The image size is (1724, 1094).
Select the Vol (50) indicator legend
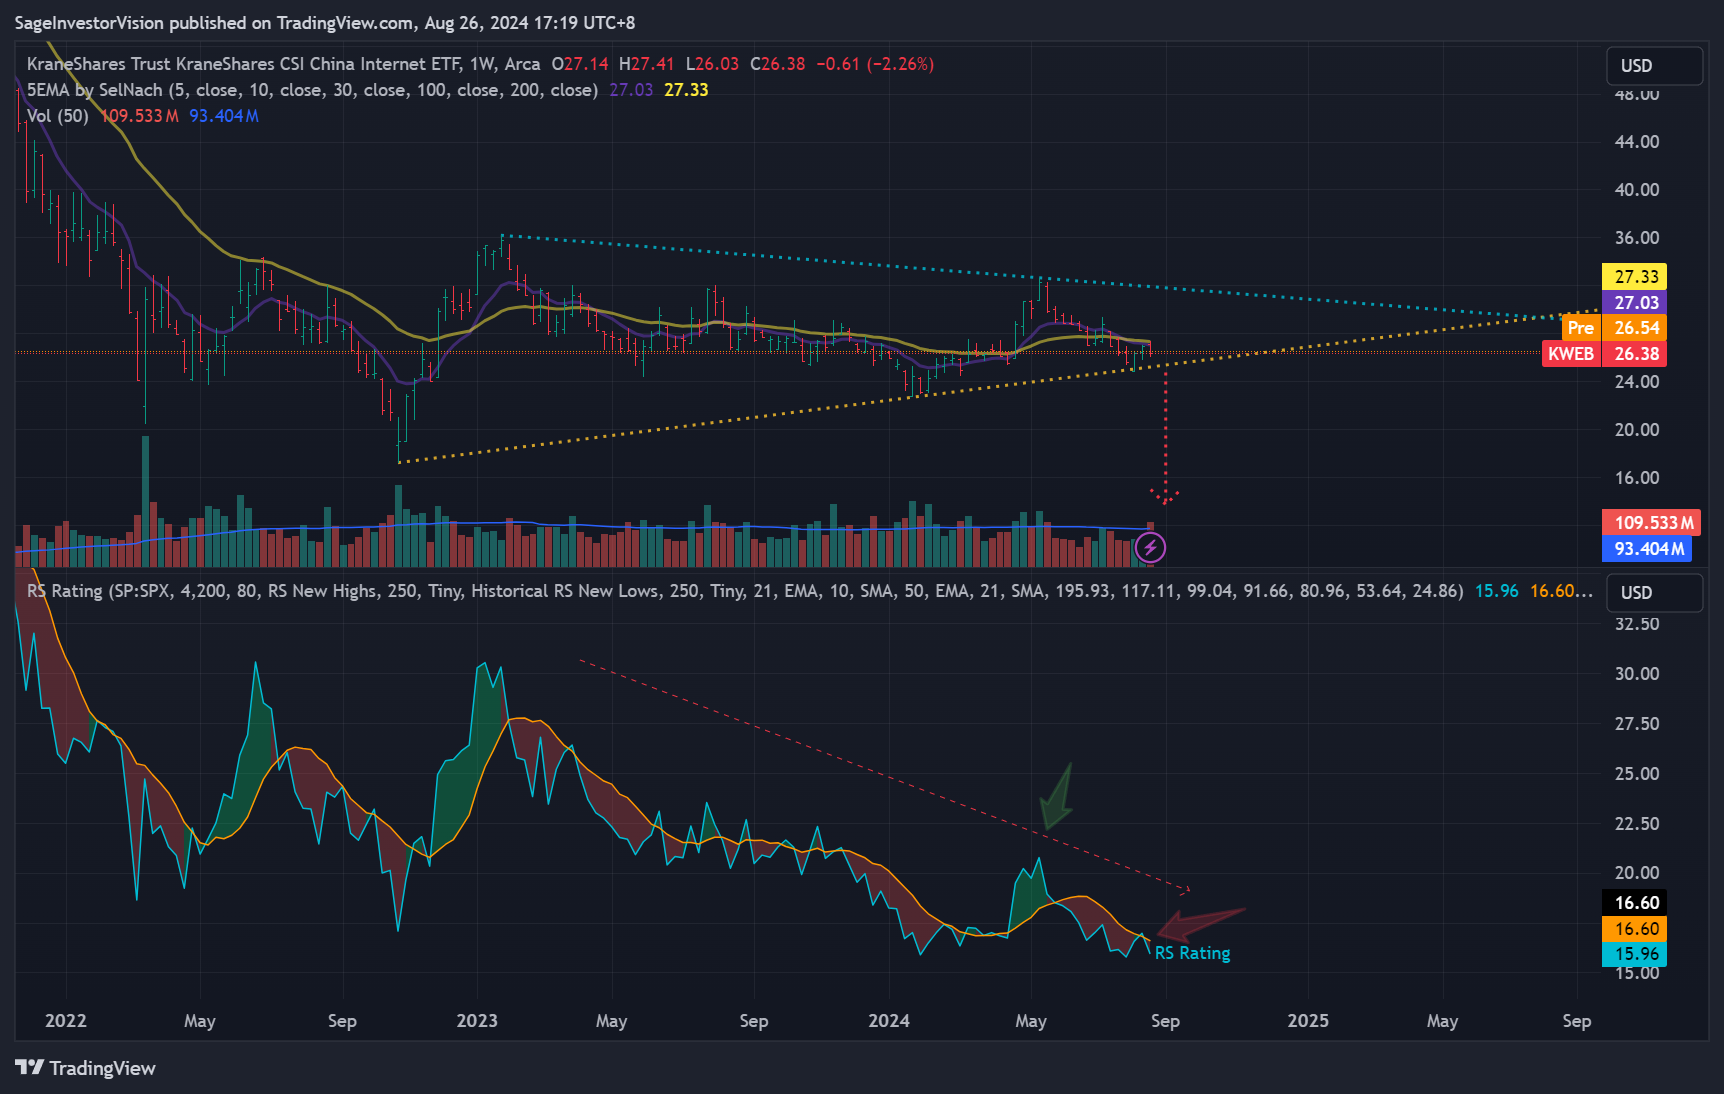(58, 116)
